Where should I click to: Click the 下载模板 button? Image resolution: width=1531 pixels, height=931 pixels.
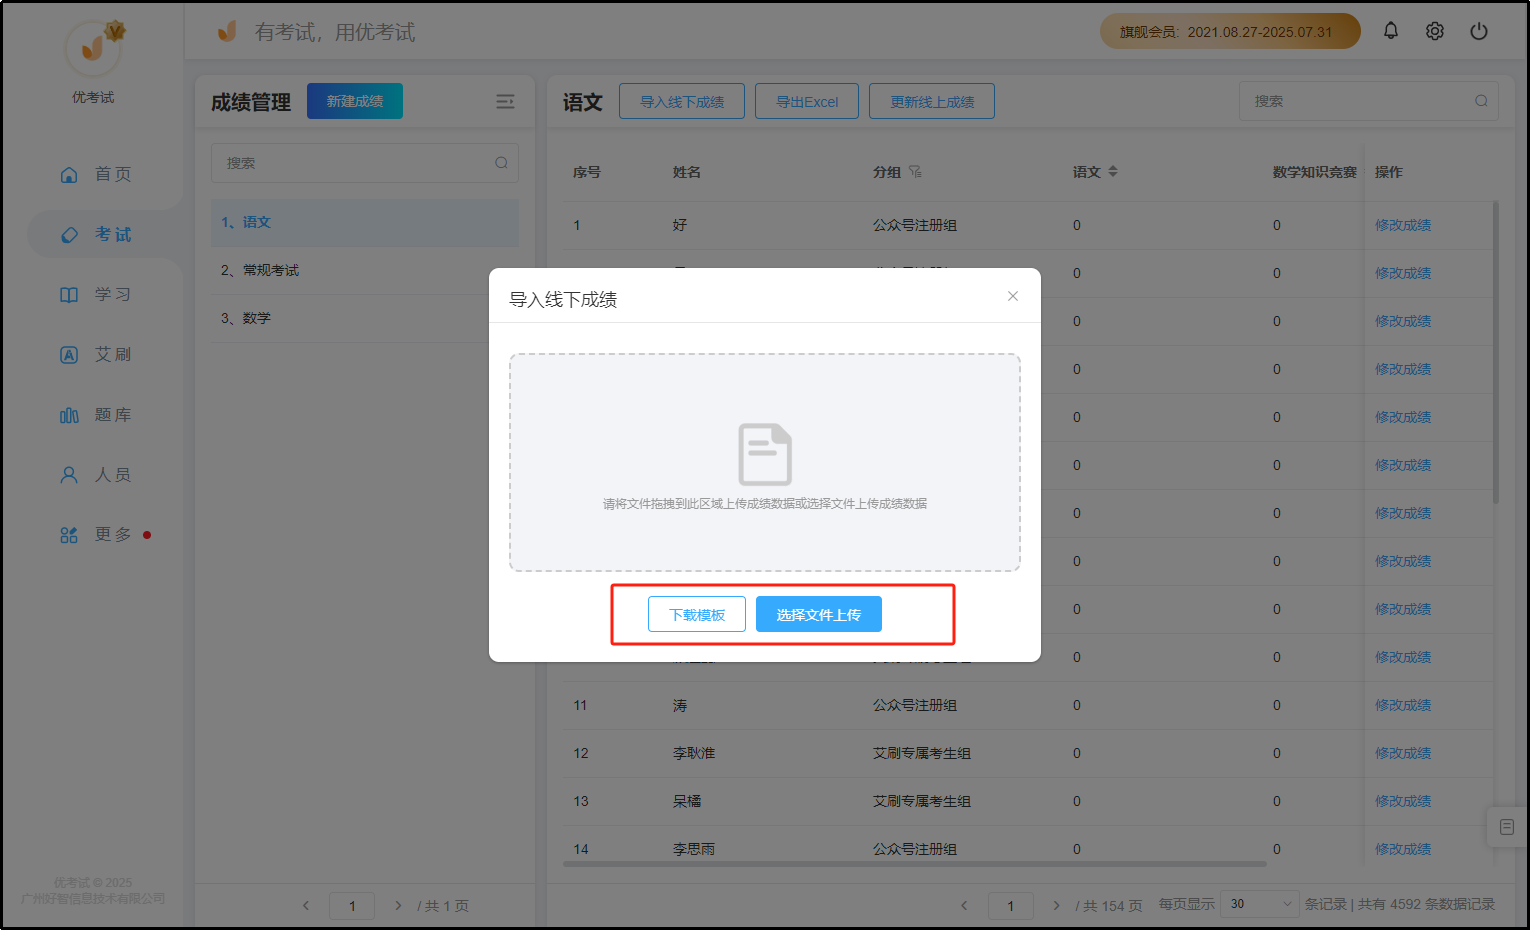[x=697, y=614]
